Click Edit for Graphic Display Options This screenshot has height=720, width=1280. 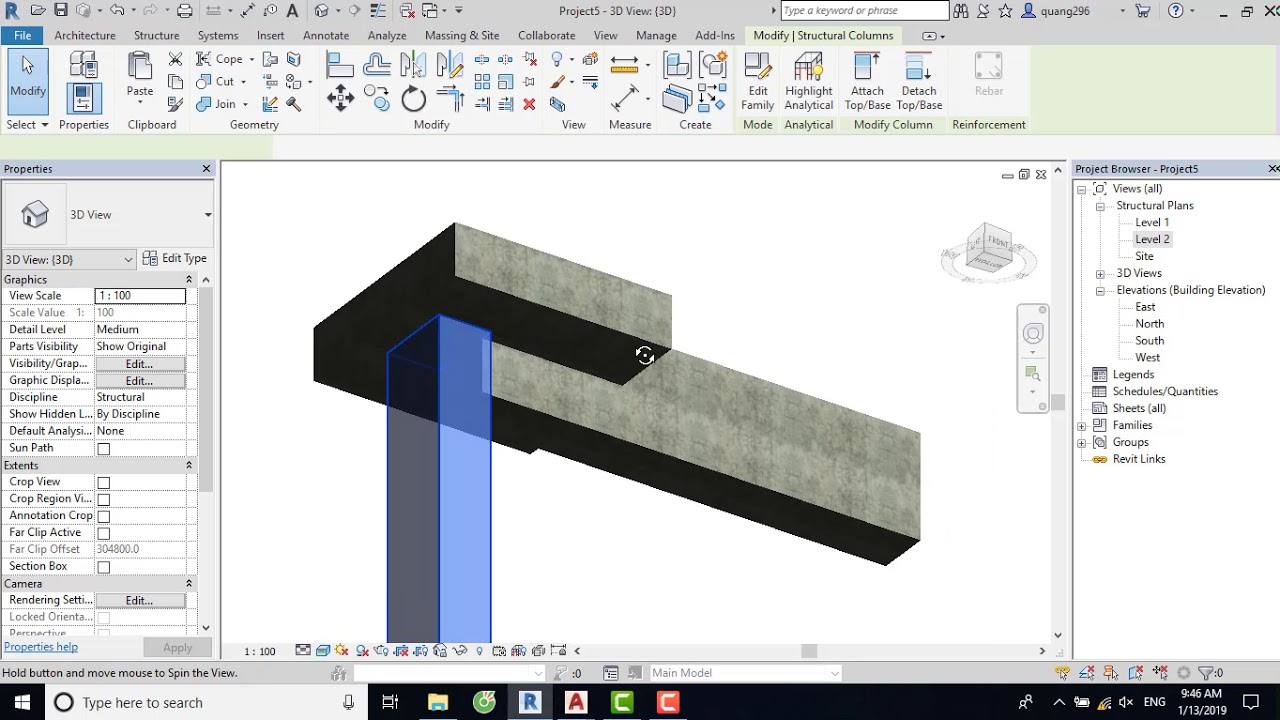click(139, 381)
